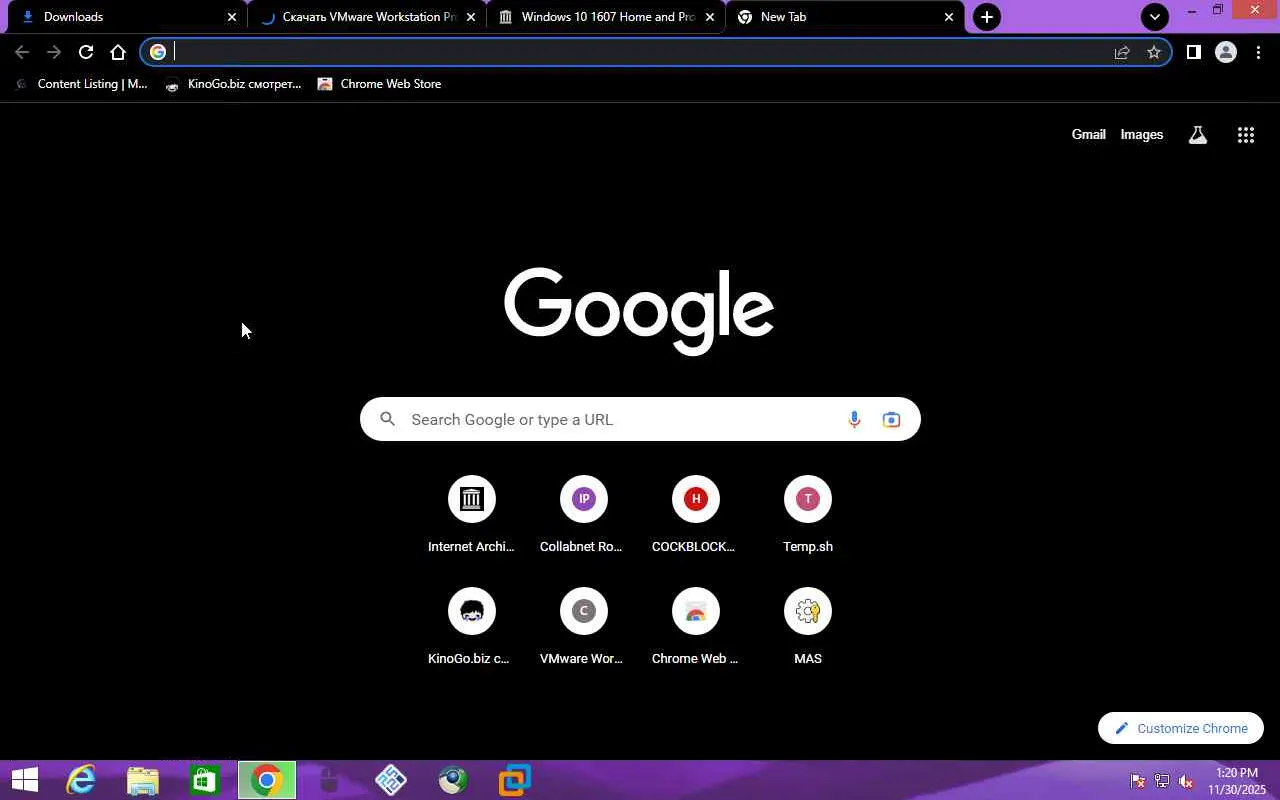Open the globe-shaped app on taskbar
Image resolution: width=1280 pixels, height=800 pixels.
(x=453, y=780)
